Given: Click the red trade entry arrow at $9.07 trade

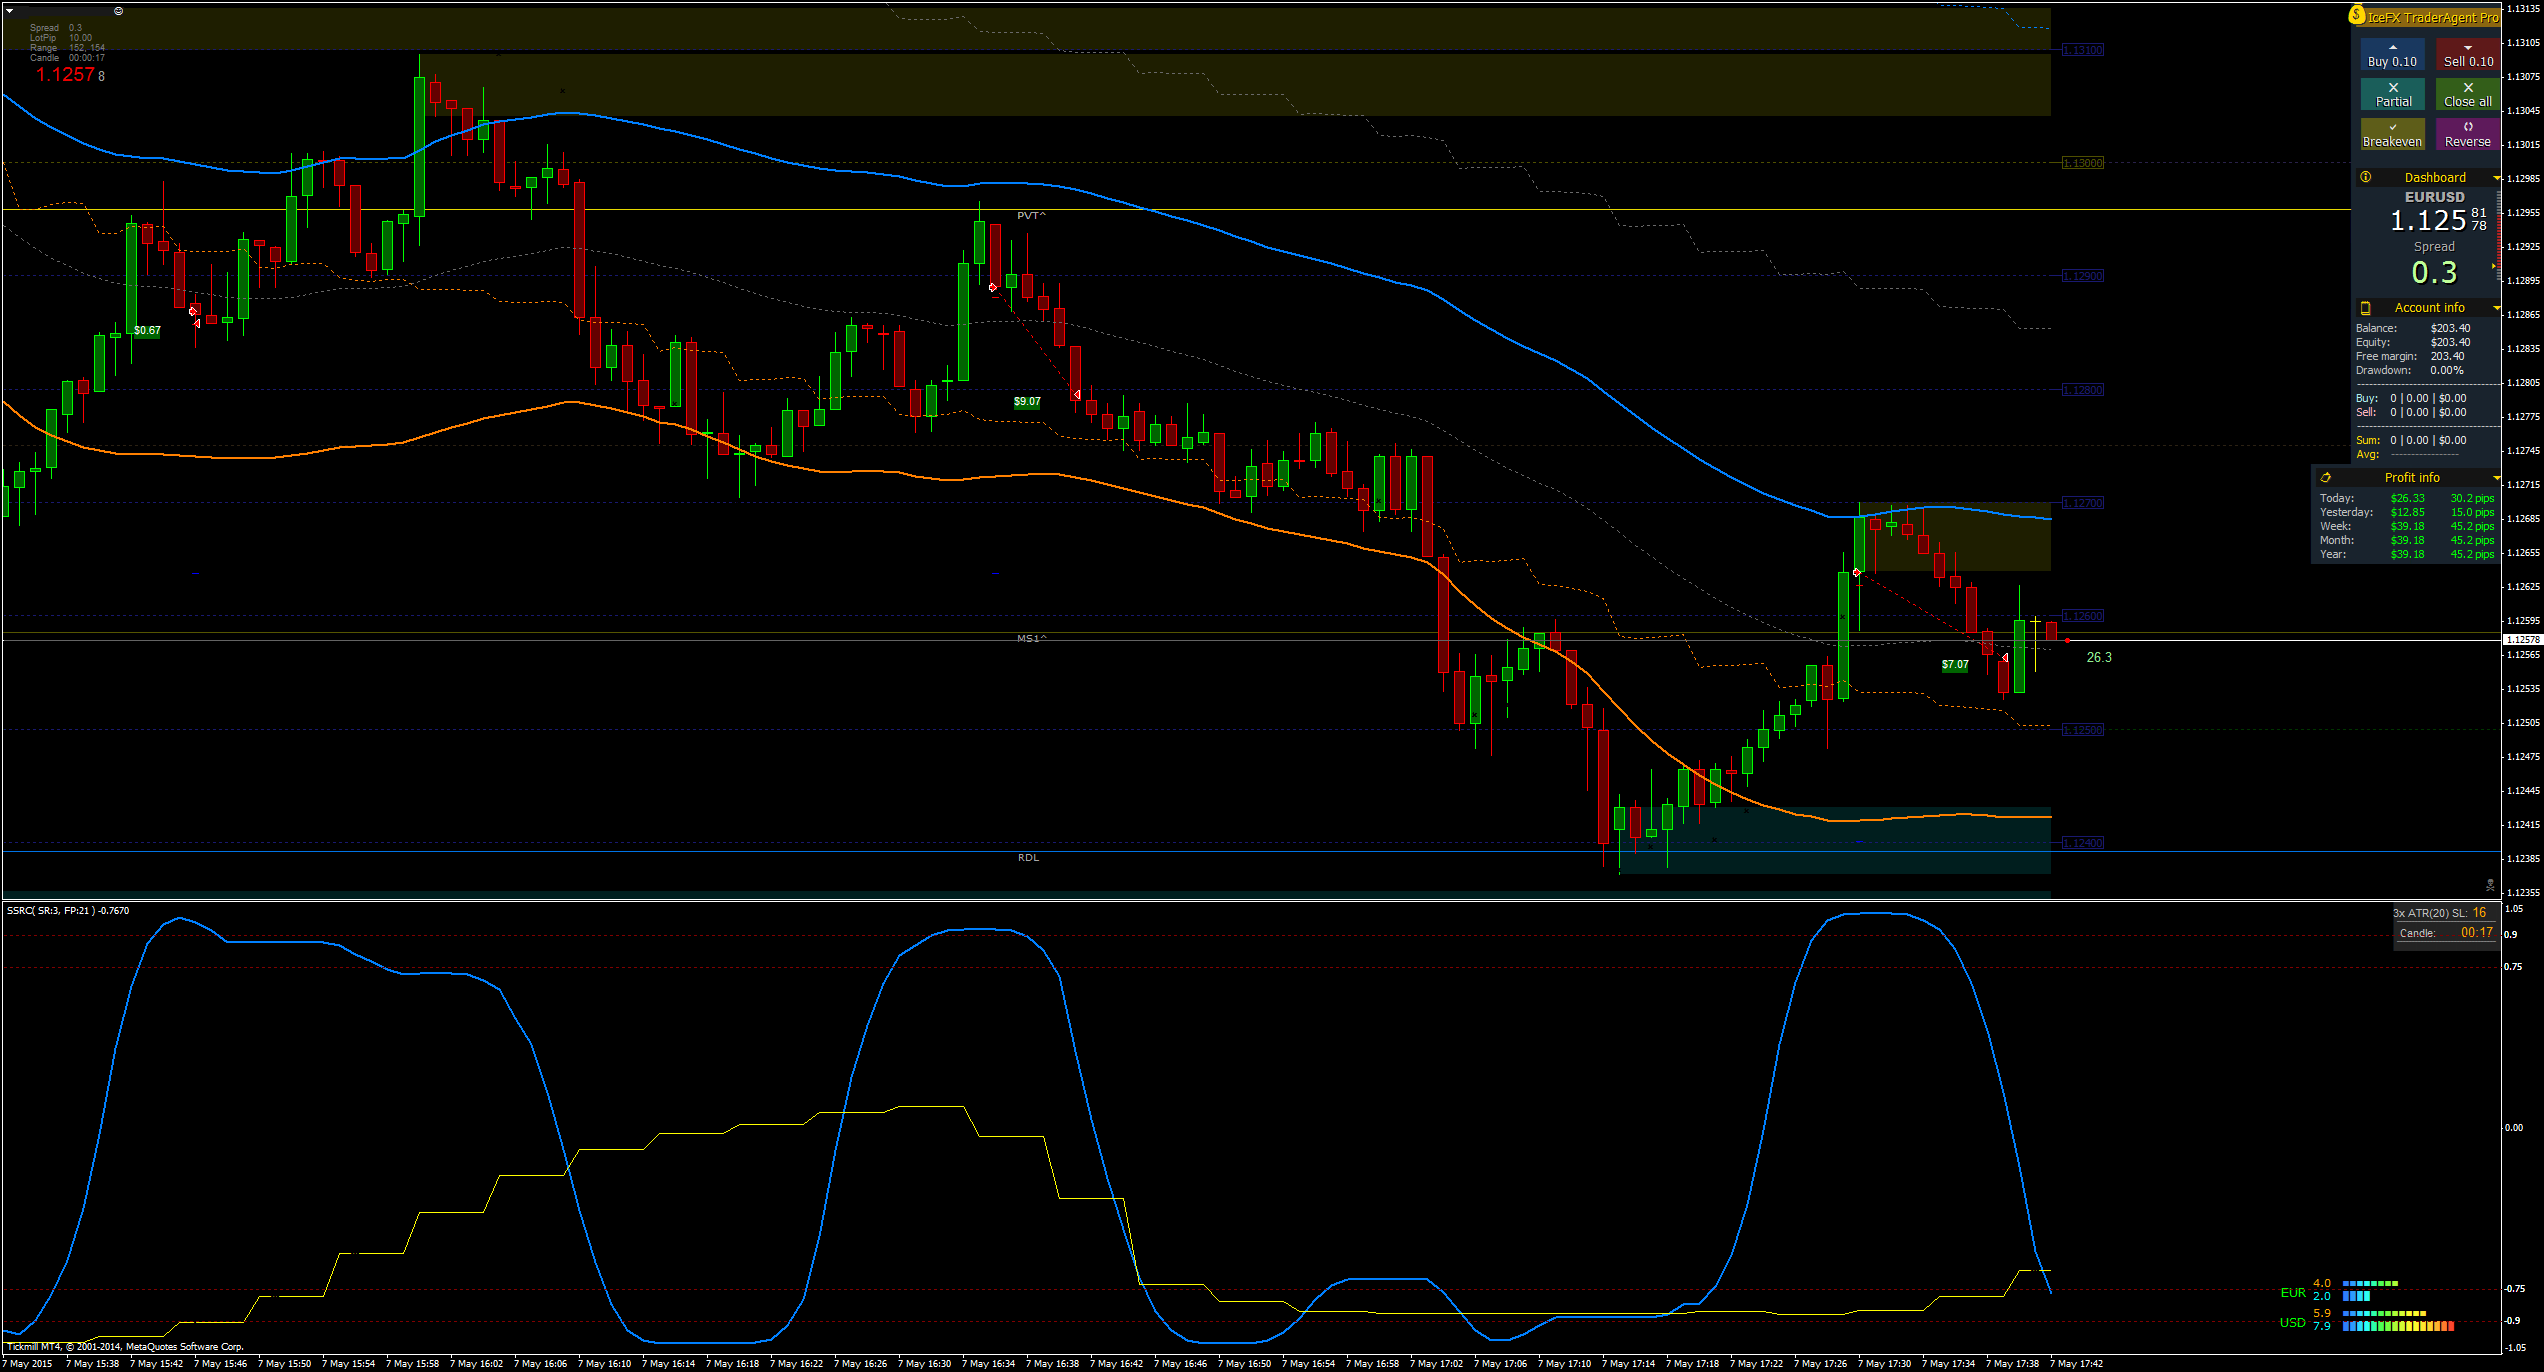Looking at the screenshot, I should click(x=992, y=288).
